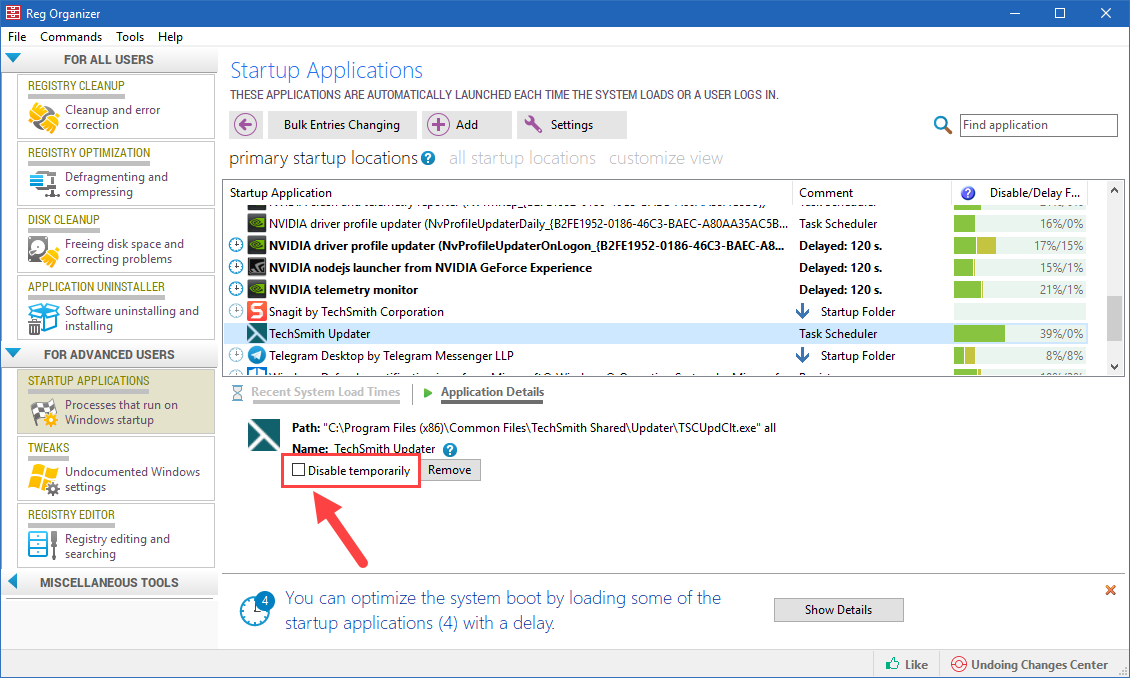The image size is (1130, 678).
Task: Collapse the For All Users section
Action: (13, 59)
